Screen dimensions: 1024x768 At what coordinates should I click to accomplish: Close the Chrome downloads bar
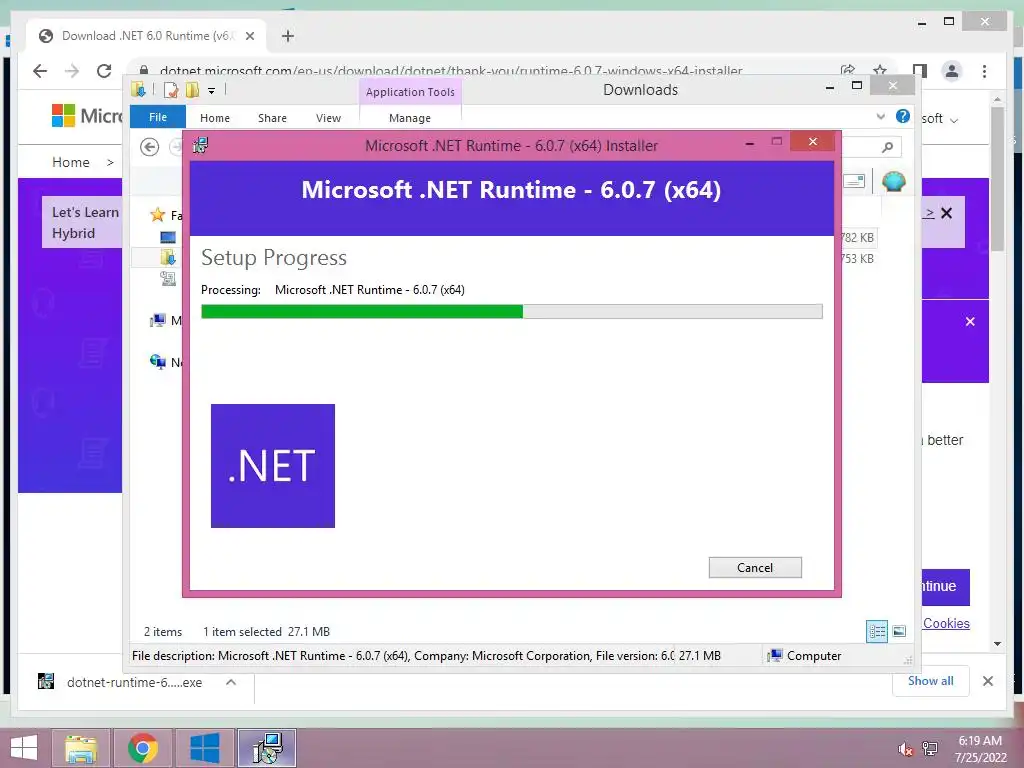tap(987, 681)
